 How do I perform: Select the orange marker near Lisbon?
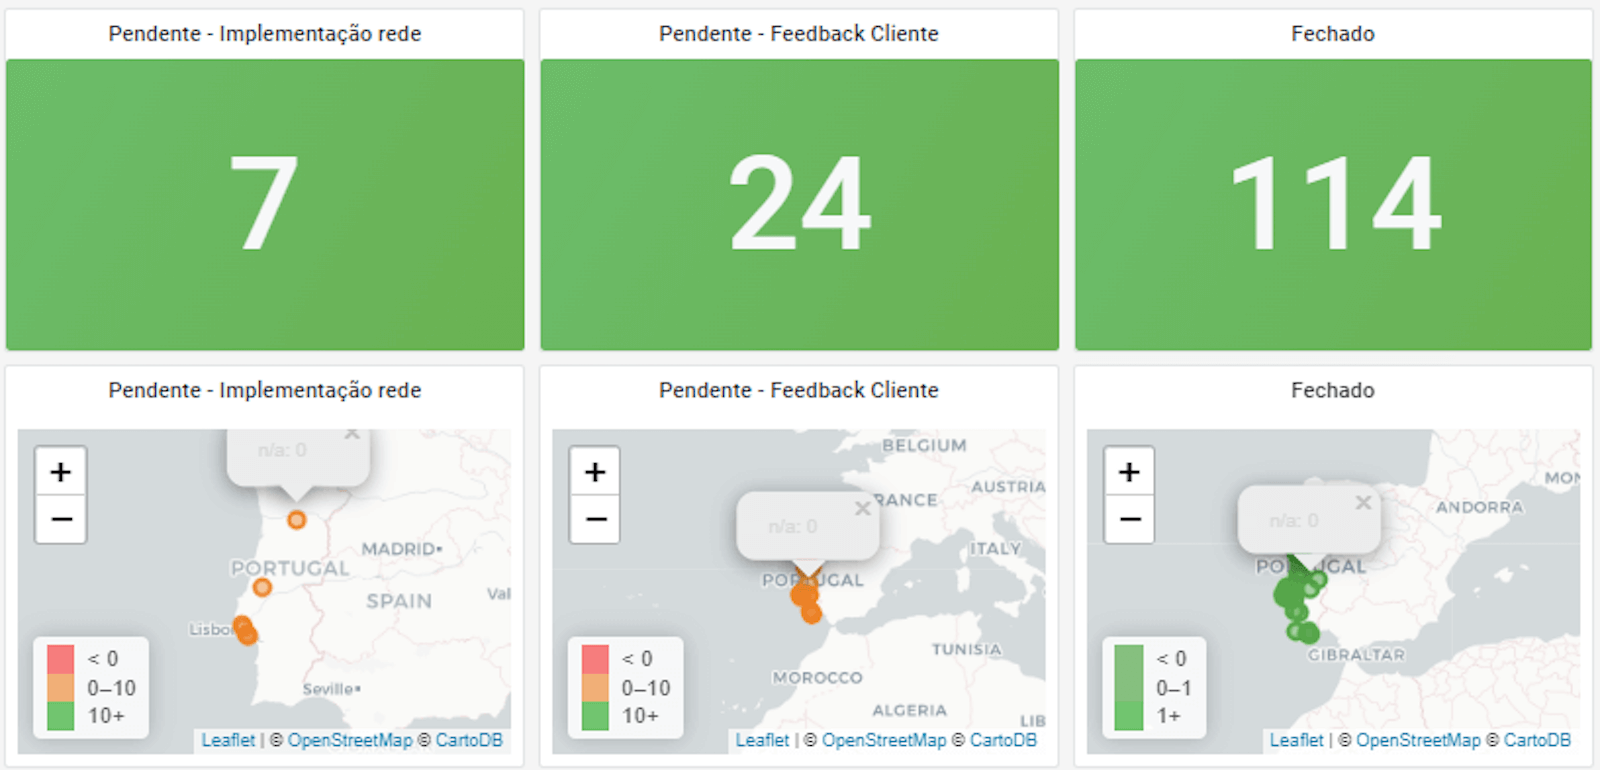coord(245,631)
